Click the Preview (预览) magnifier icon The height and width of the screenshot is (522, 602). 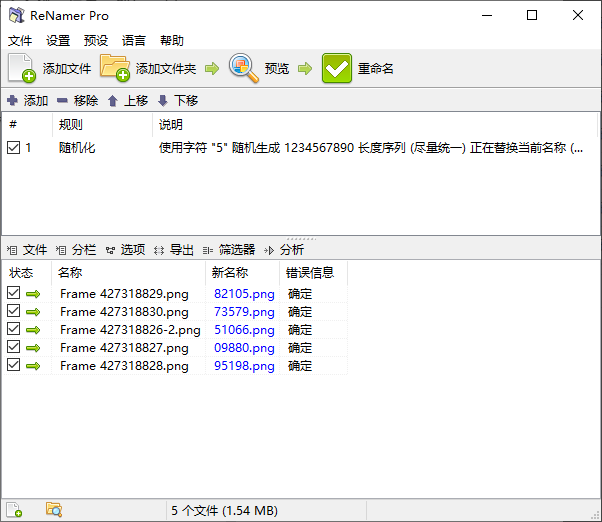click(x=243, y=68)
